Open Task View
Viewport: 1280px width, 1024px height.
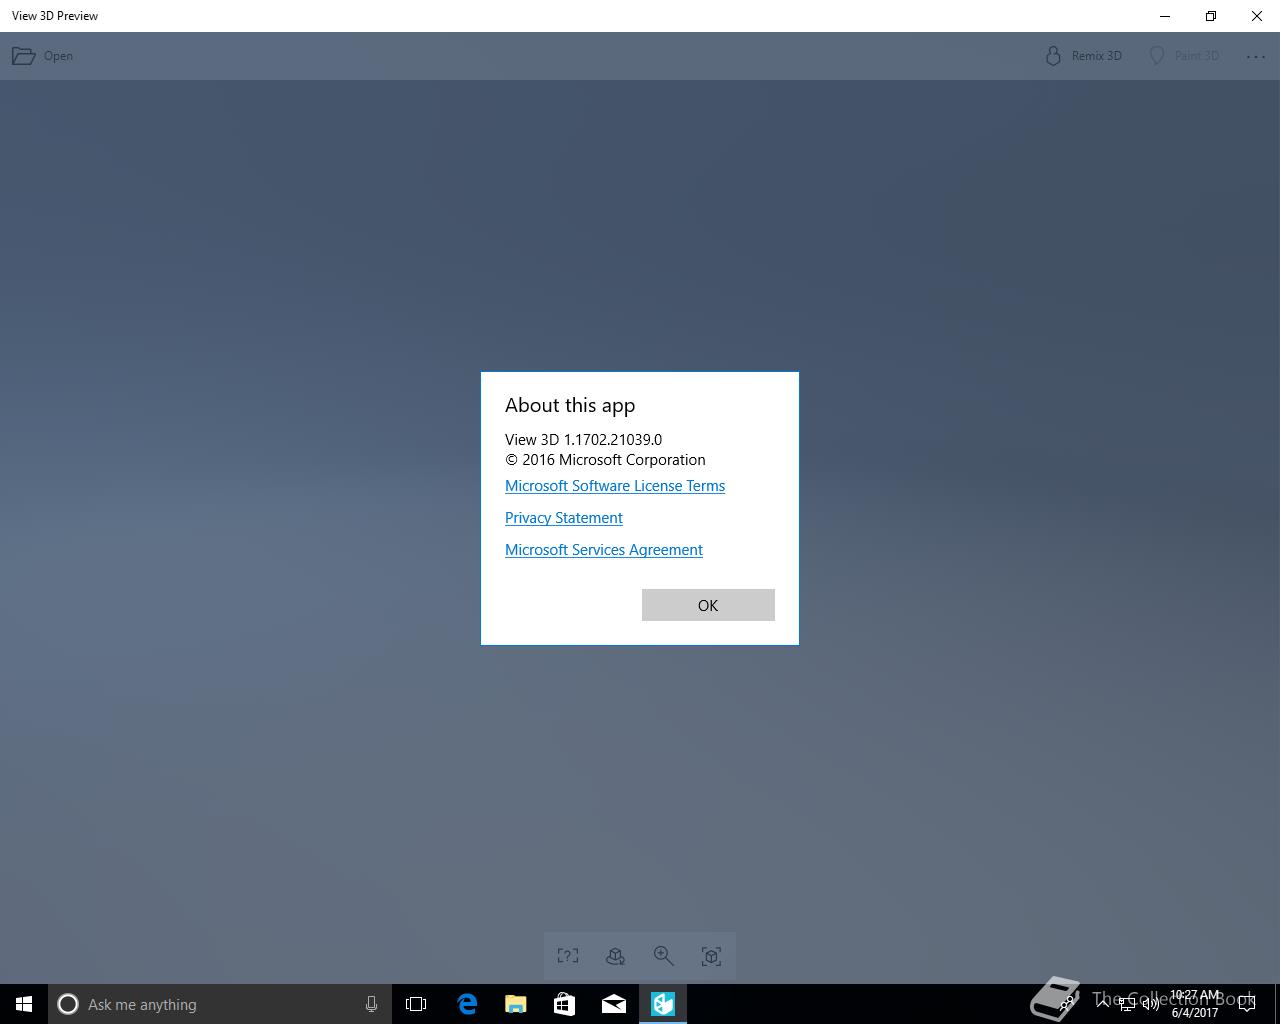coord(416,1004)
